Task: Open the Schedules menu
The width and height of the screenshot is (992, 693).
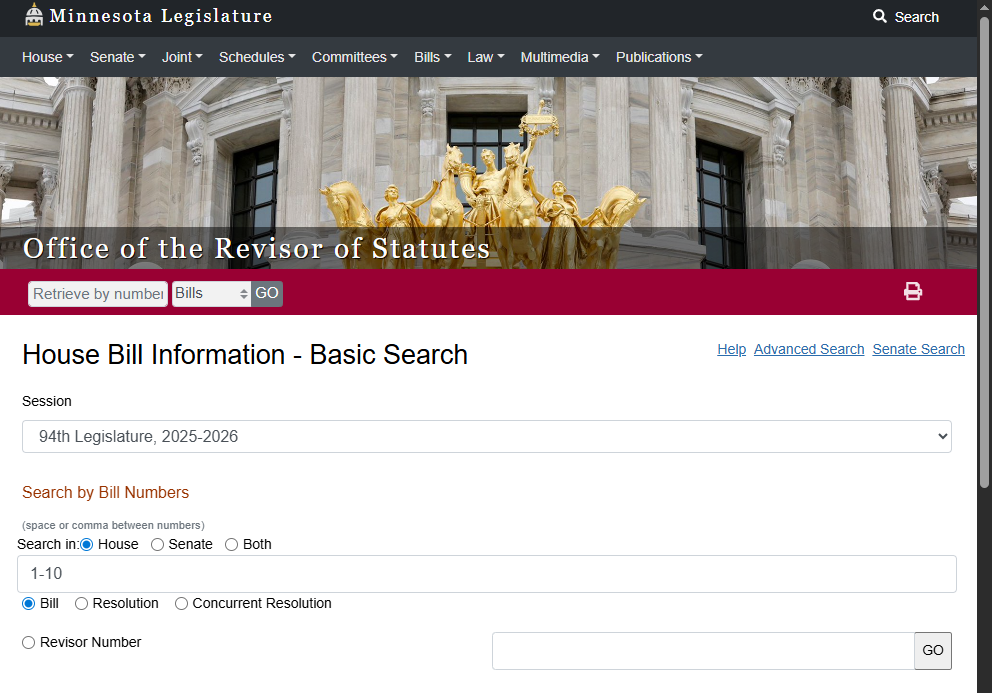Action: 257,57
